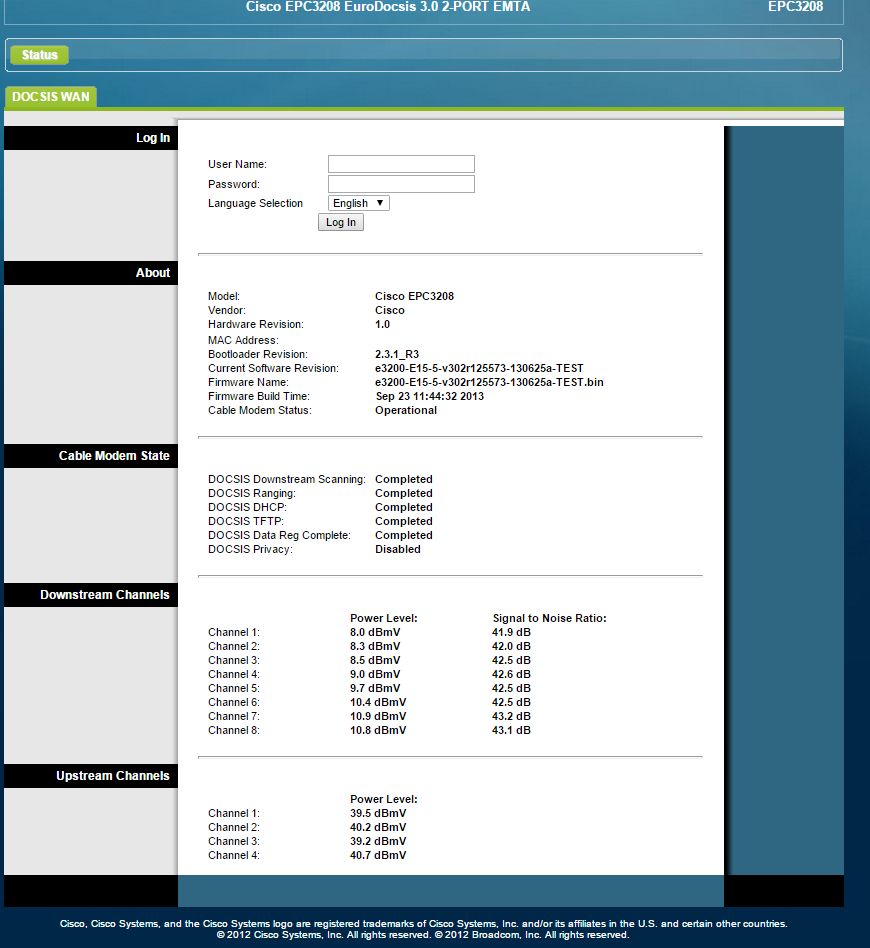Click DOCSIS Data Reg Complete value
This screenshot has width=870, height=948.
(x=403, y=535)
